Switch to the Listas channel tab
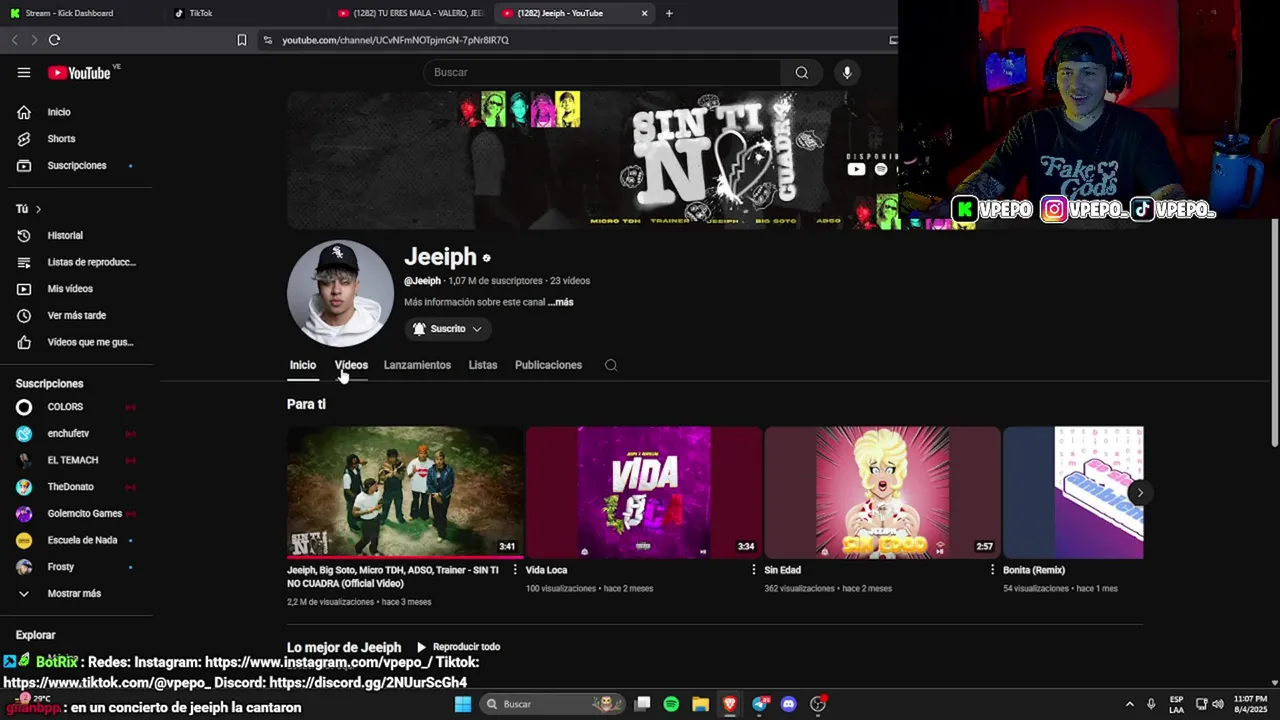Viewport: 1280px width, 720px height. (x=483, y=365)
